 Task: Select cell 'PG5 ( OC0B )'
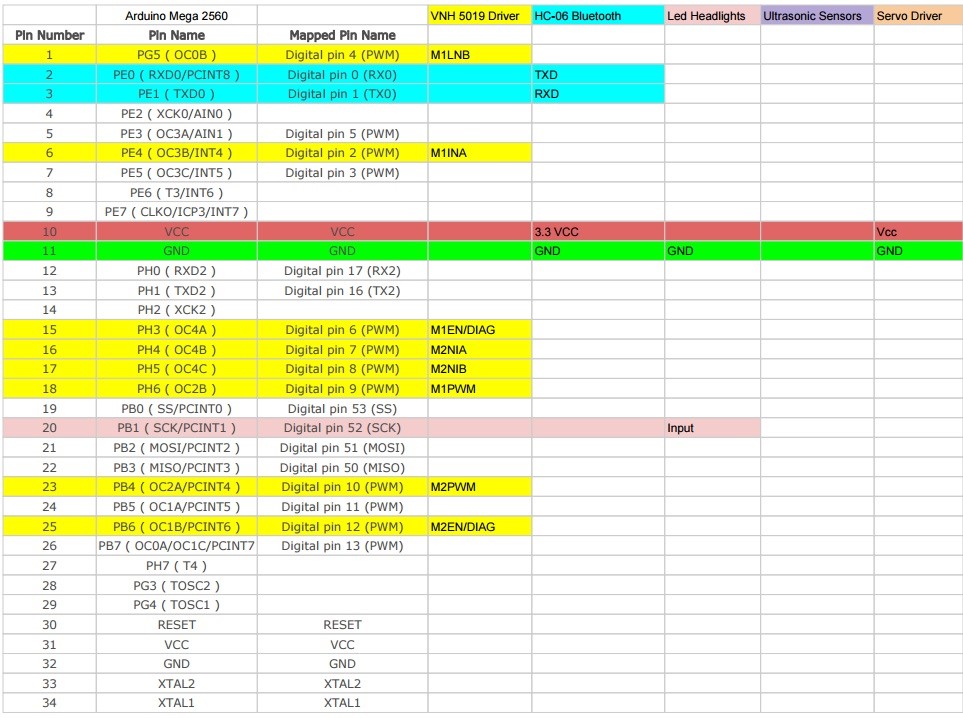176,55
